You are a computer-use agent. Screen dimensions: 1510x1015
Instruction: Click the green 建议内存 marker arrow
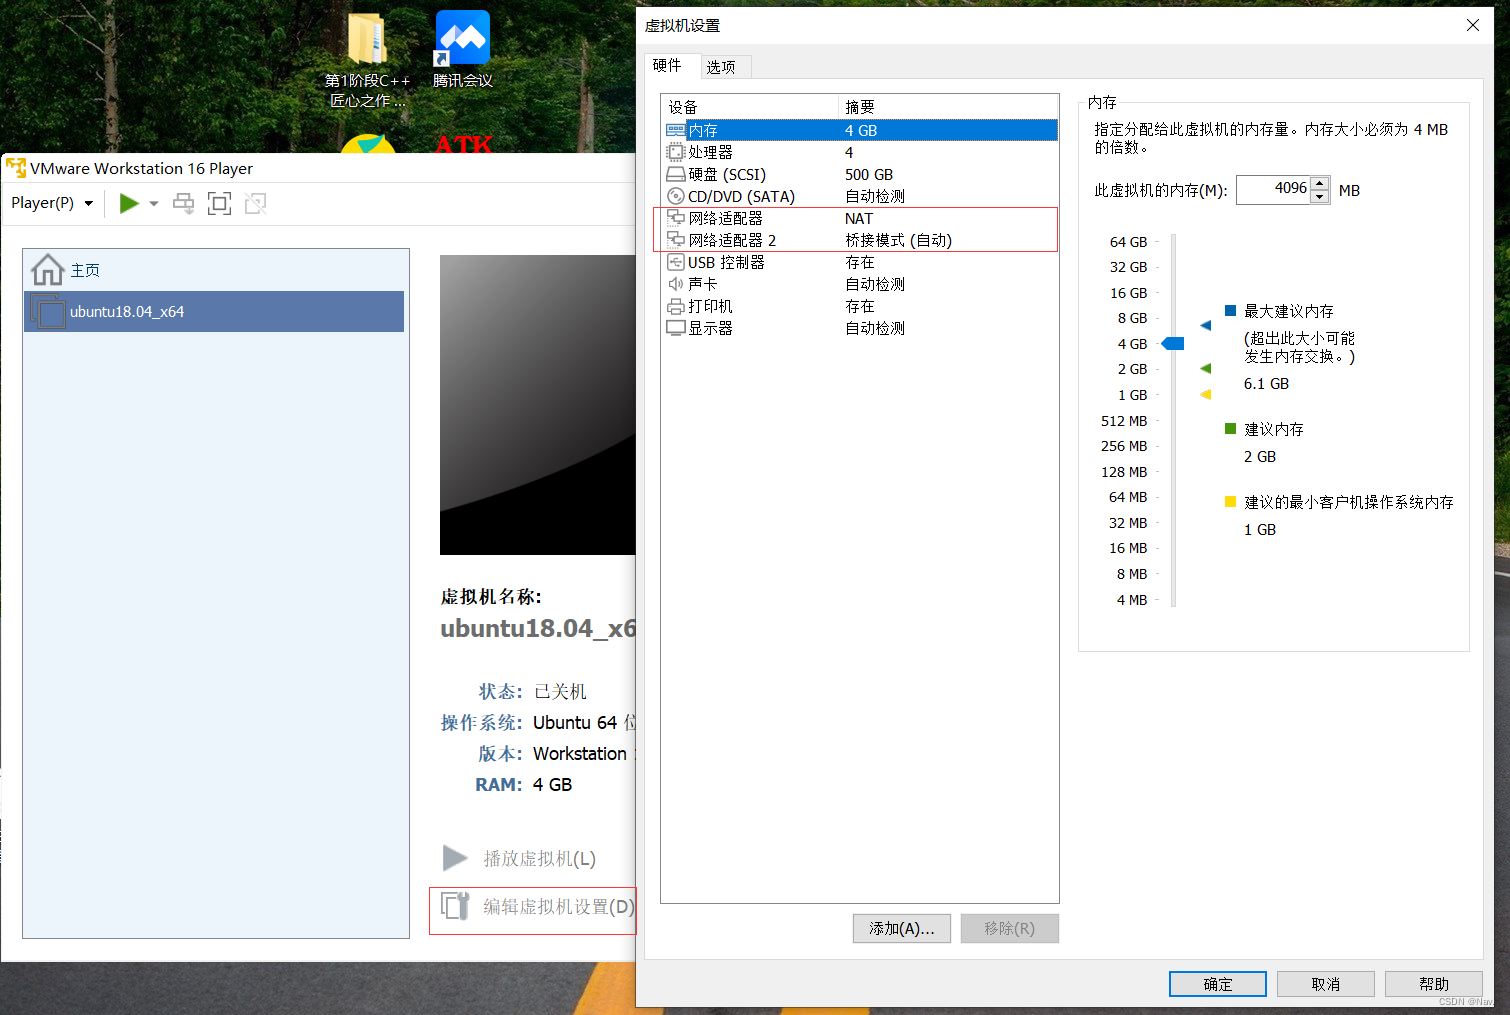tap(1206, 369)
